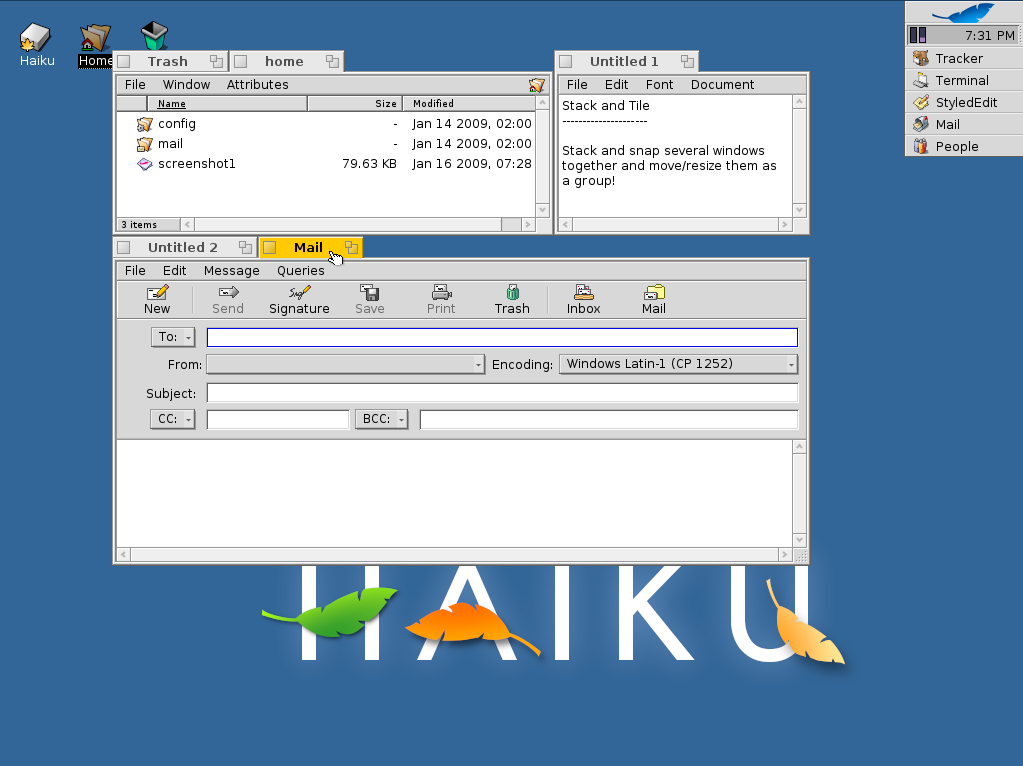Click into the BCC address field
This screenshot has height=766, width=1023.
[609, 420]
